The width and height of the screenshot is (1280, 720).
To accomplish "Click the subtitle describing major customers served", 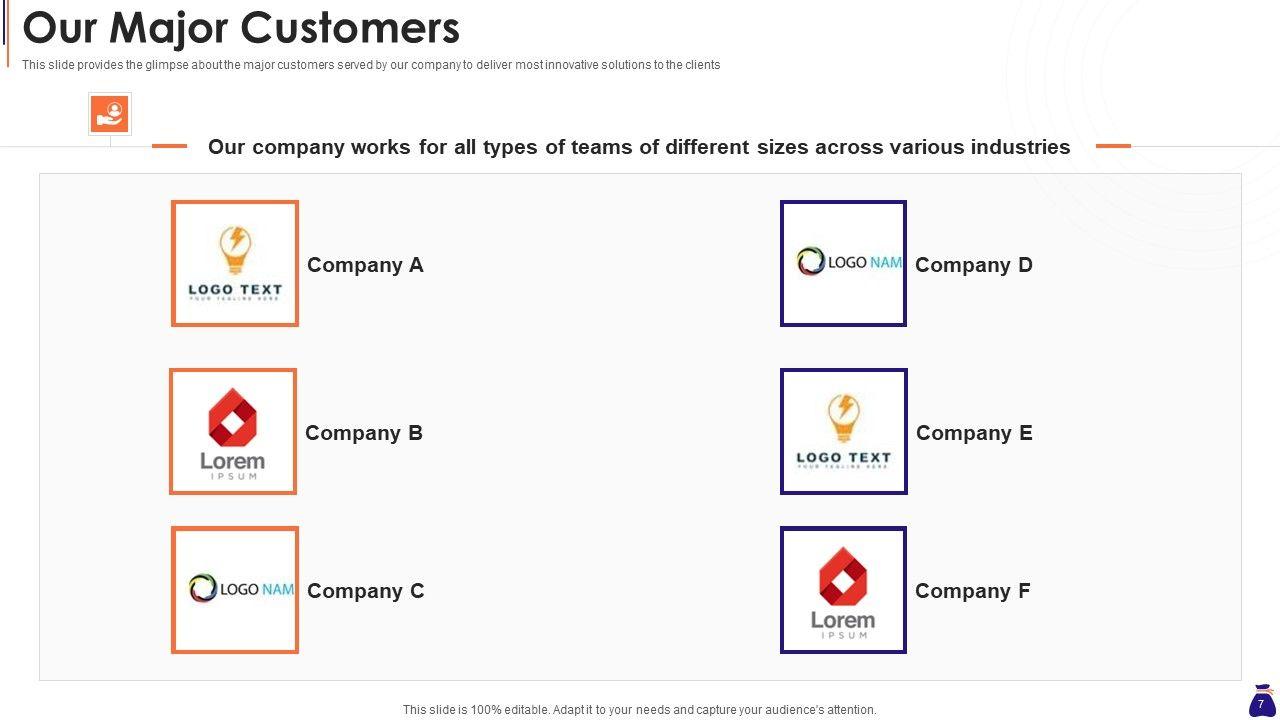I will [x=371, y=65].
